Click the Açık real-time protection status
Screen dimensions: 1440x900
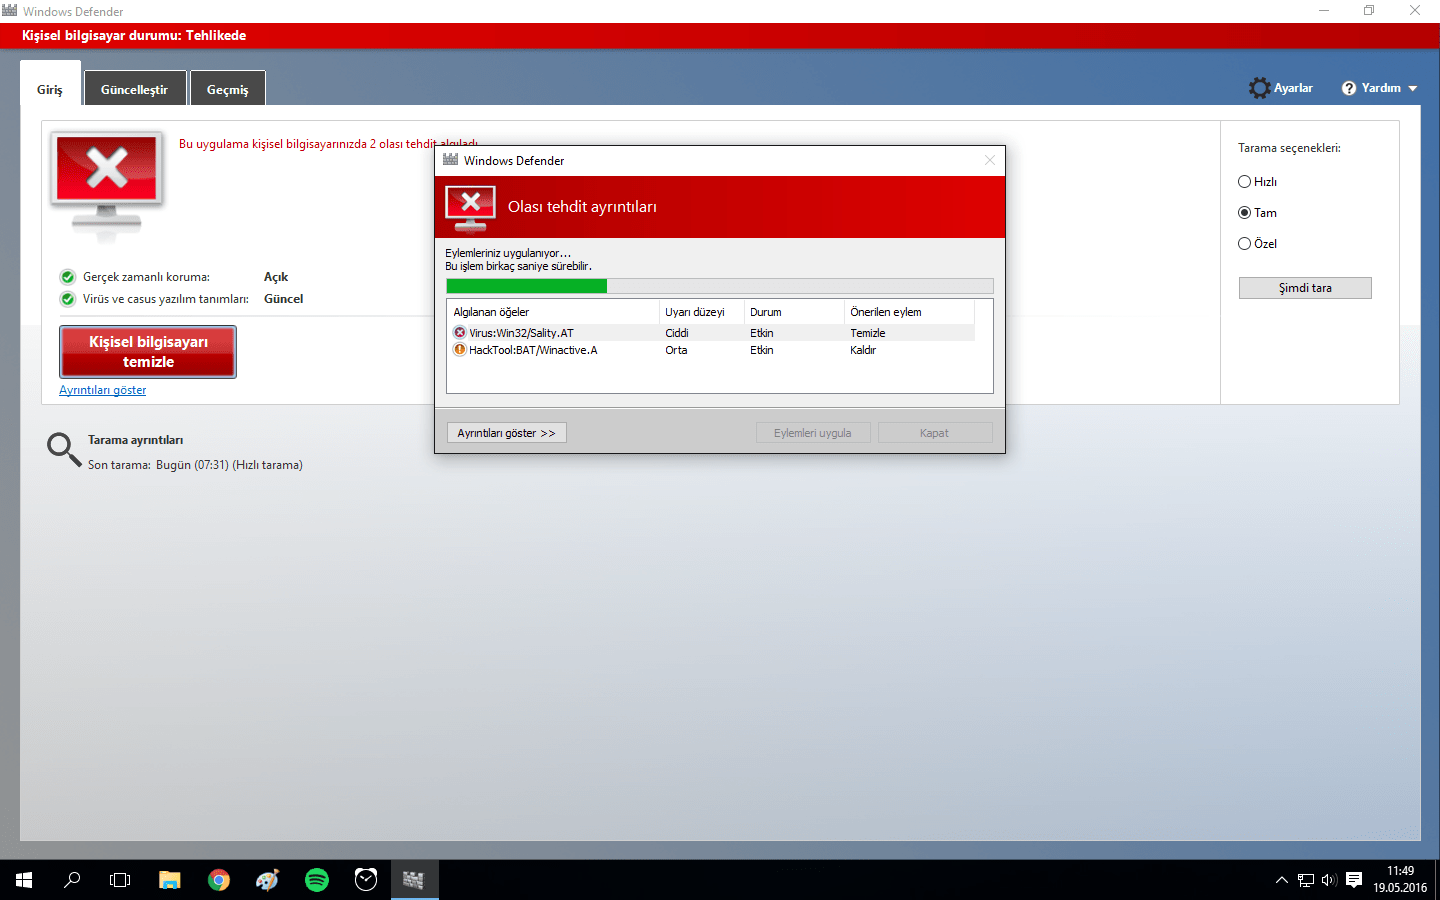point(276,277)
